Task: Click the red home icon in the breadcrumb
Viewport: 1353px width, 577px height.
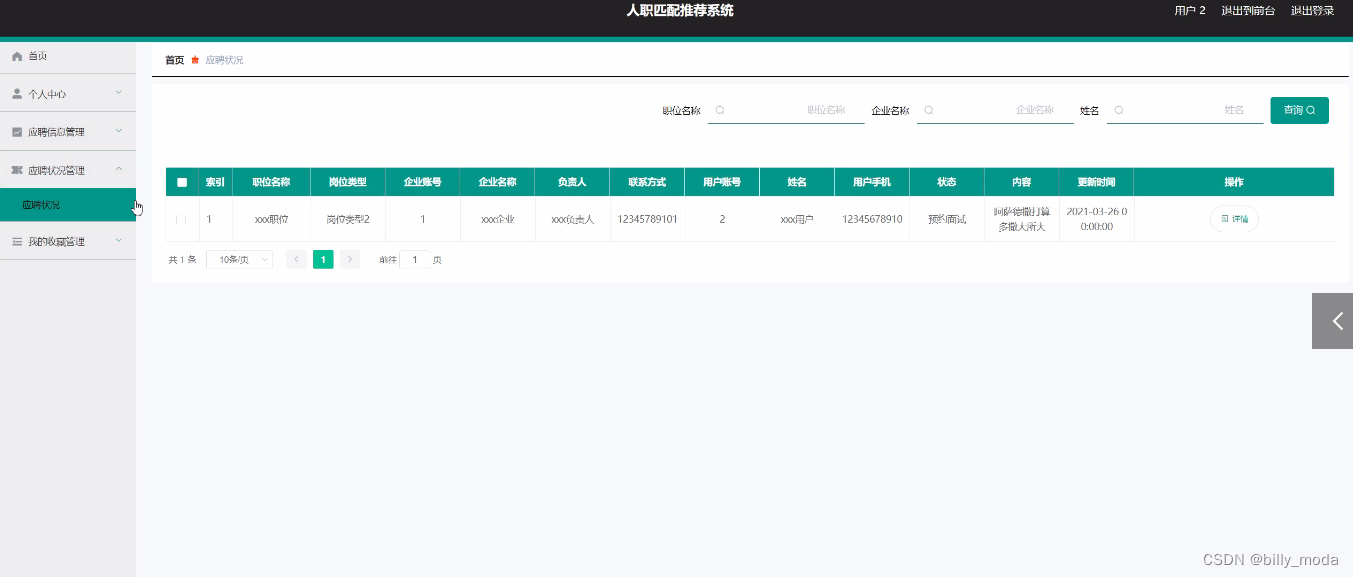Action: [x=196, y=59]
